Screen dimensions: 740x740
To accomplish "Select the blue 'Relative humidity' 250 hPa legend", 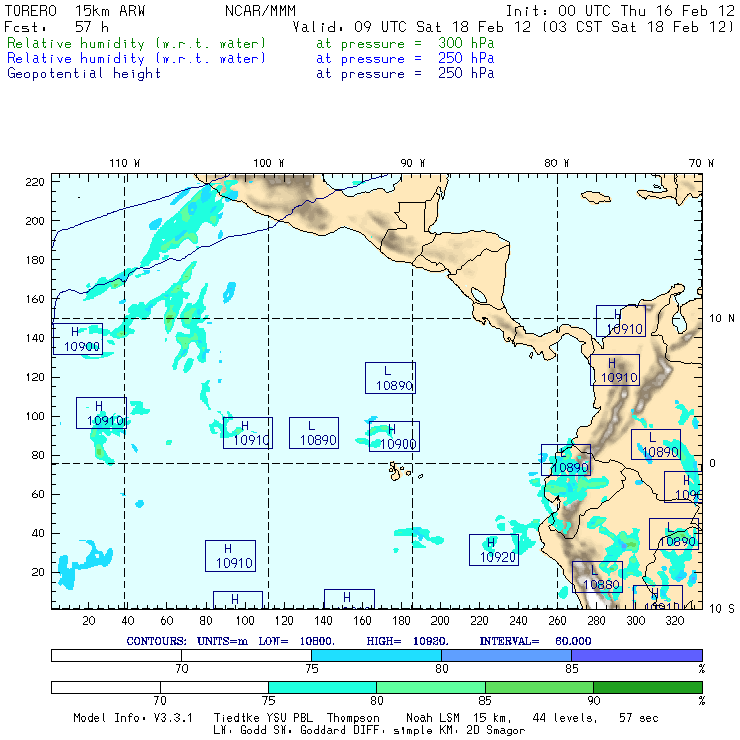I will 137,58.
